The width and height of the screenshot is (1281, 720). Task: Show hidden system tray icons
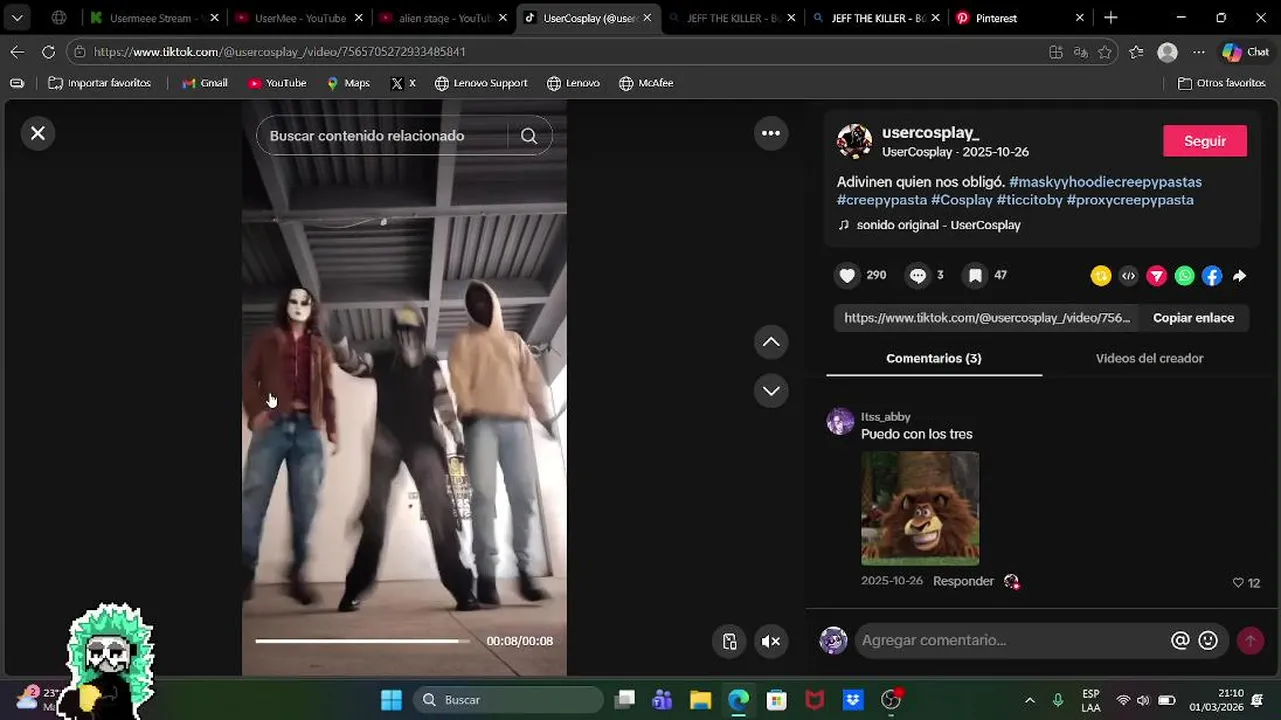click(x=1030, y=700)
